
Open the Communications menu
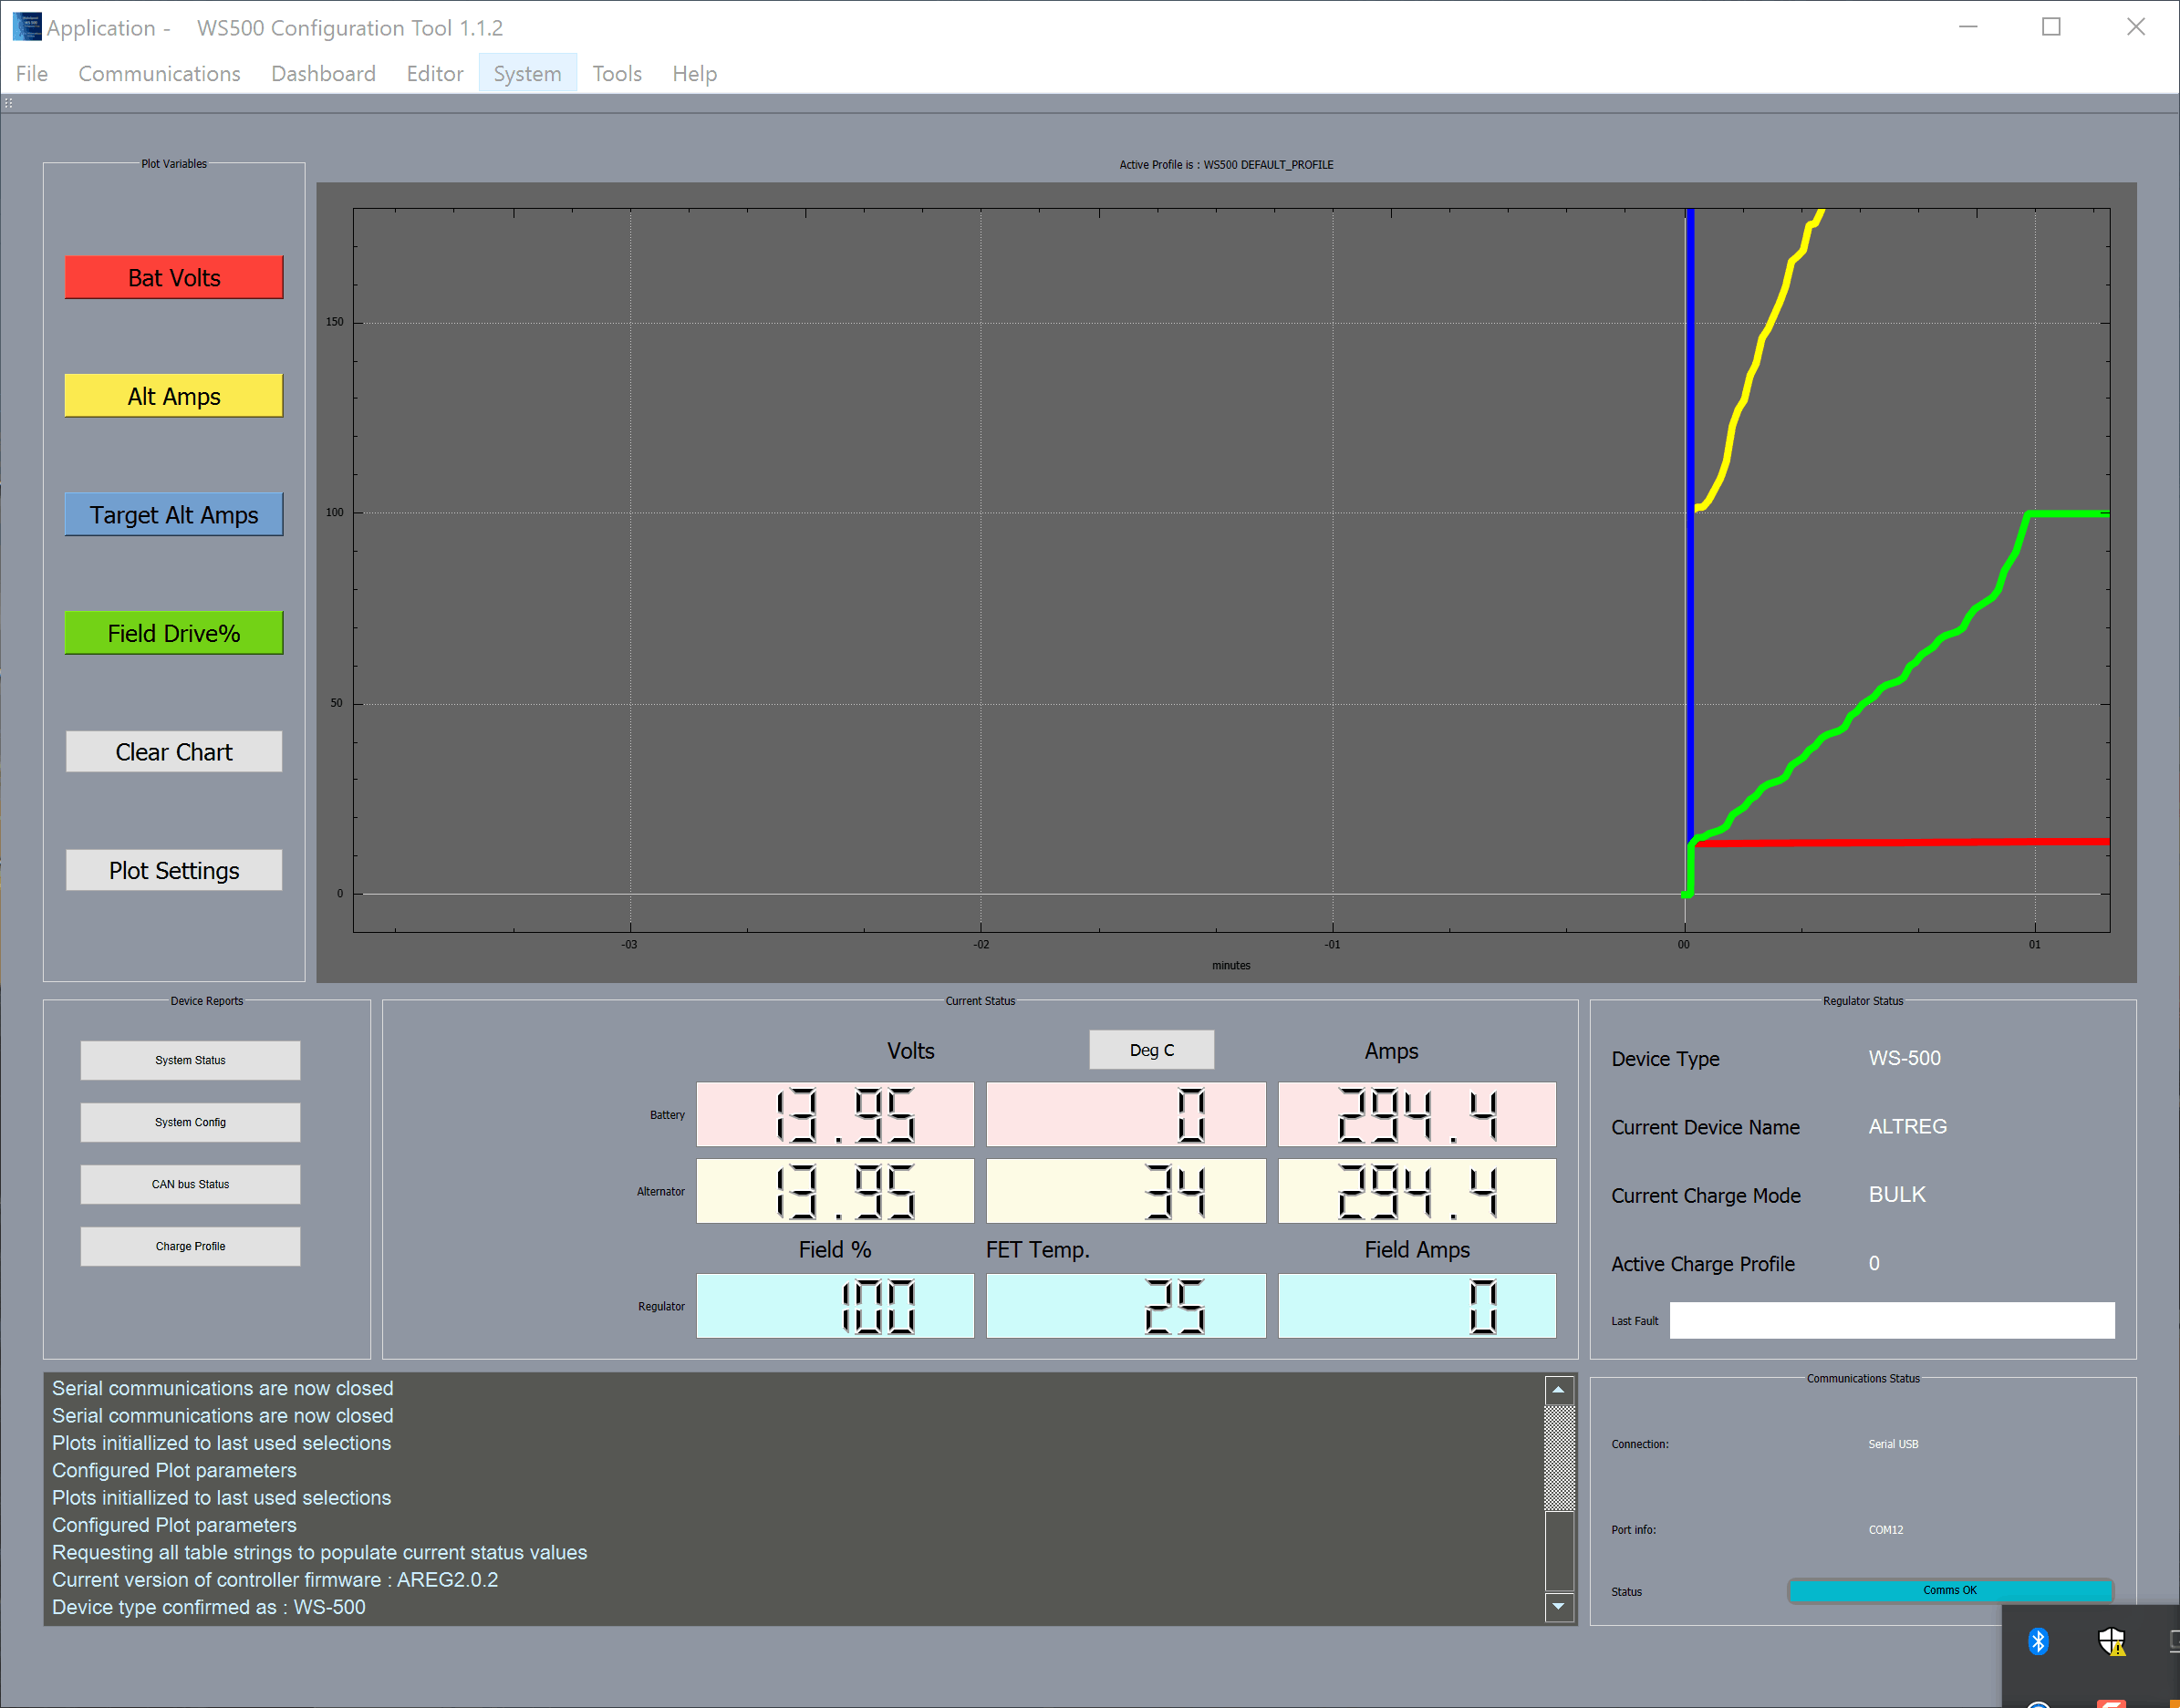point(159,74)
